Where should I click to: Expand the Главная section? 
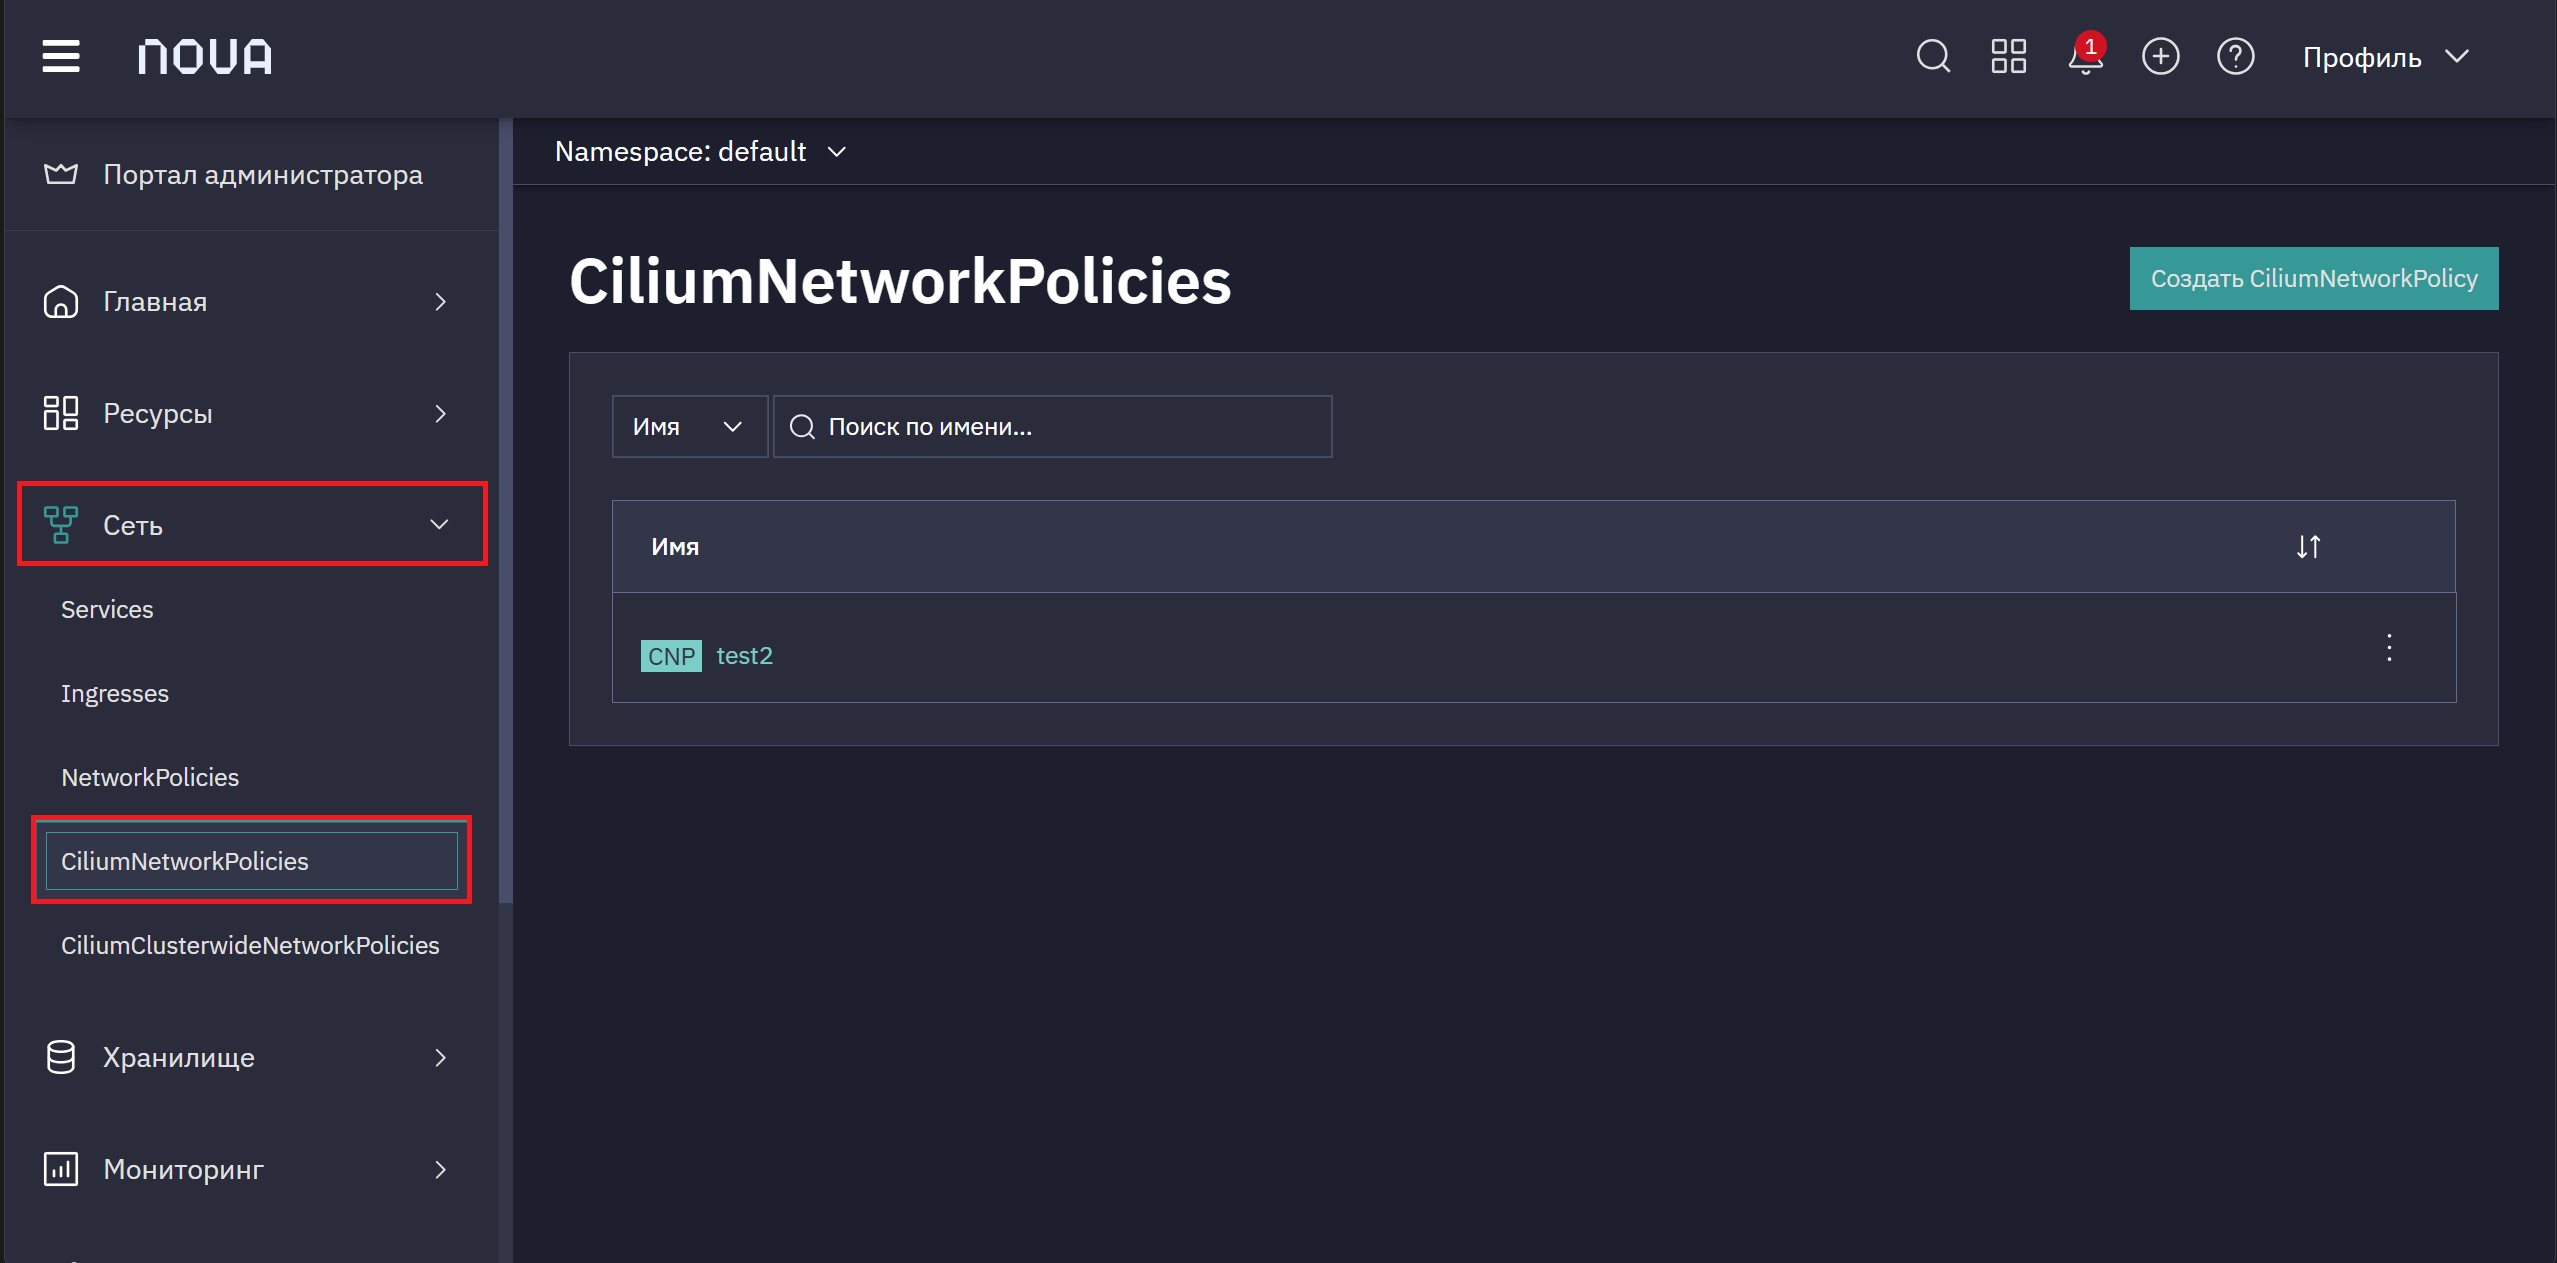440,301
